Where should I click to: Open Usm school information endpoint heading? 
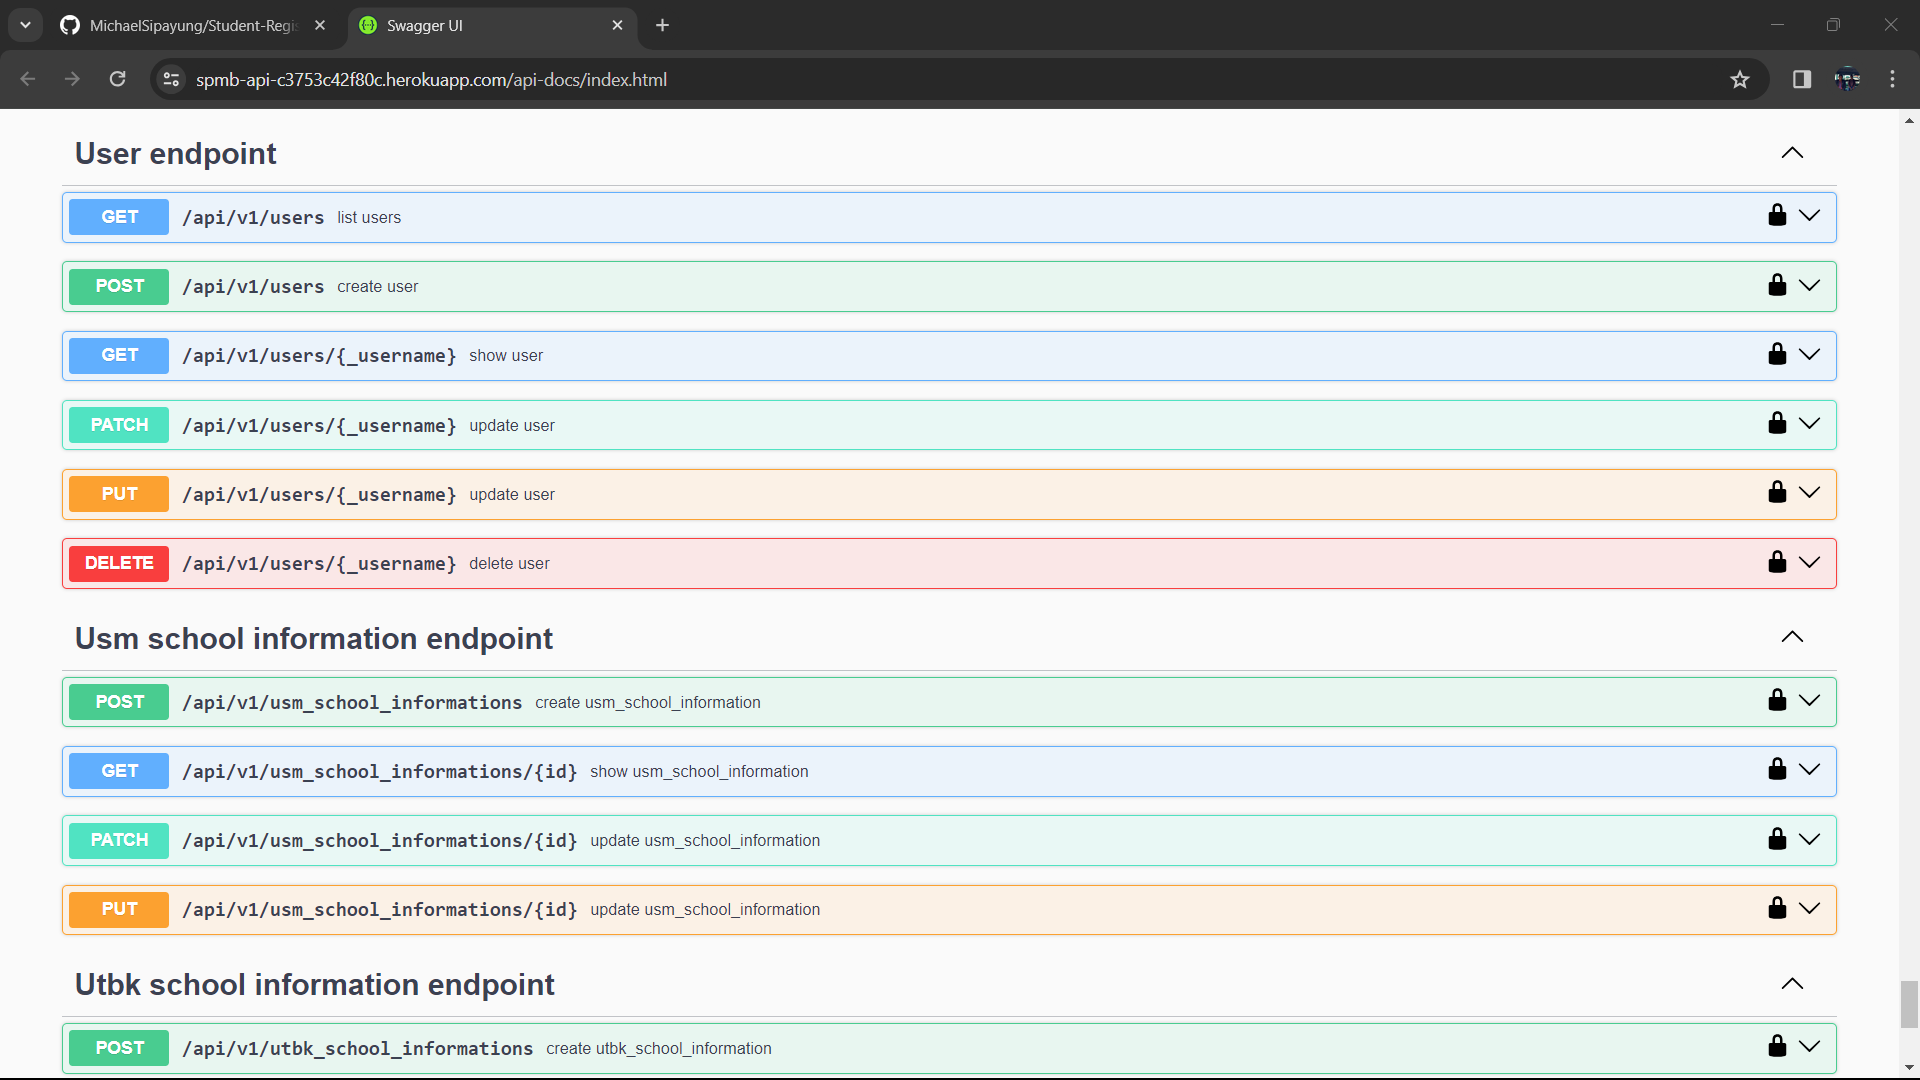point(314,638)
